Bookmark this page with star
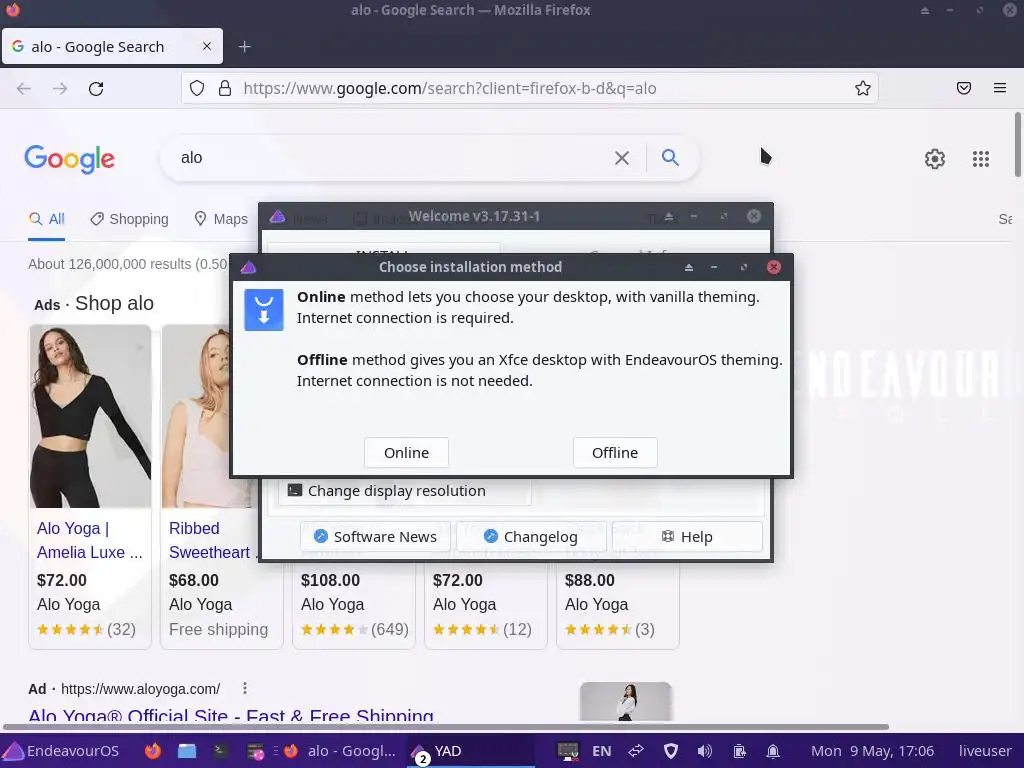The image size is (1024, 768). coord(863,88)
